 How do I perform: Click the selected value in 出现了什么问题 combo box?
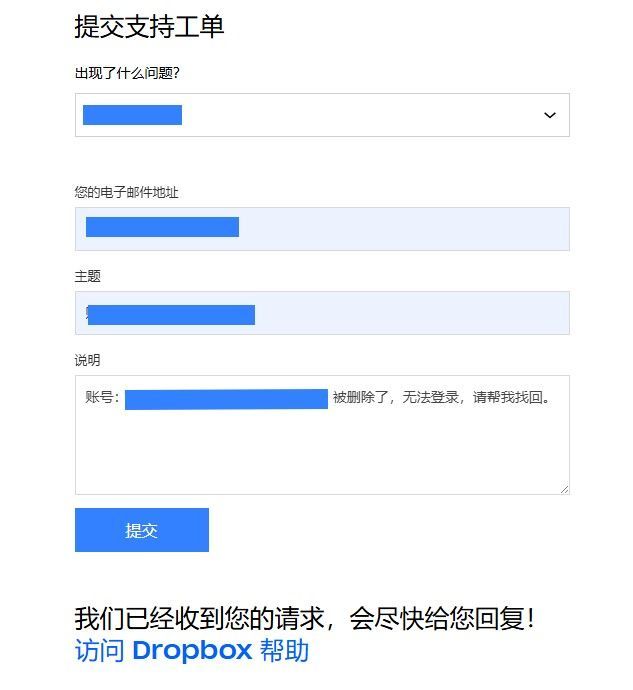point(132,115)
